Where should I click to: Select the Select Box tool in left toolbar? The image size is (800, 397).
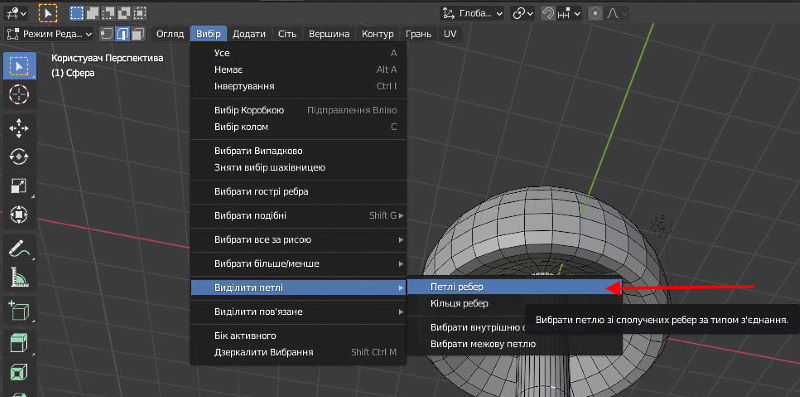(x=19, y=66)
